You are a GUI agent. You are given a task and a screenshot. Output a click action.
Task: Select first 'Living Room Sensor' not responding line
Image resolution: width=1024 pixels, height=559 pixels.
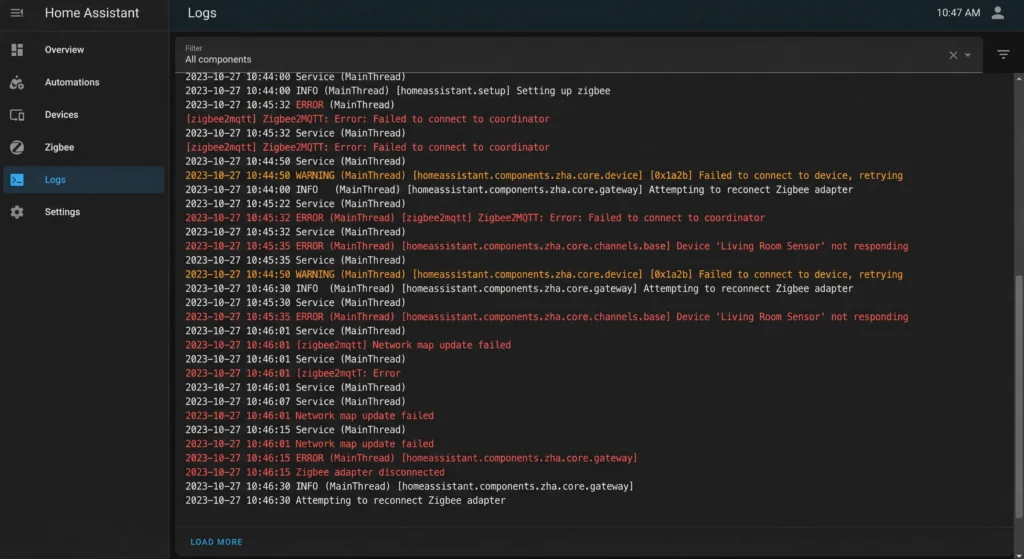tap(547, 246)
